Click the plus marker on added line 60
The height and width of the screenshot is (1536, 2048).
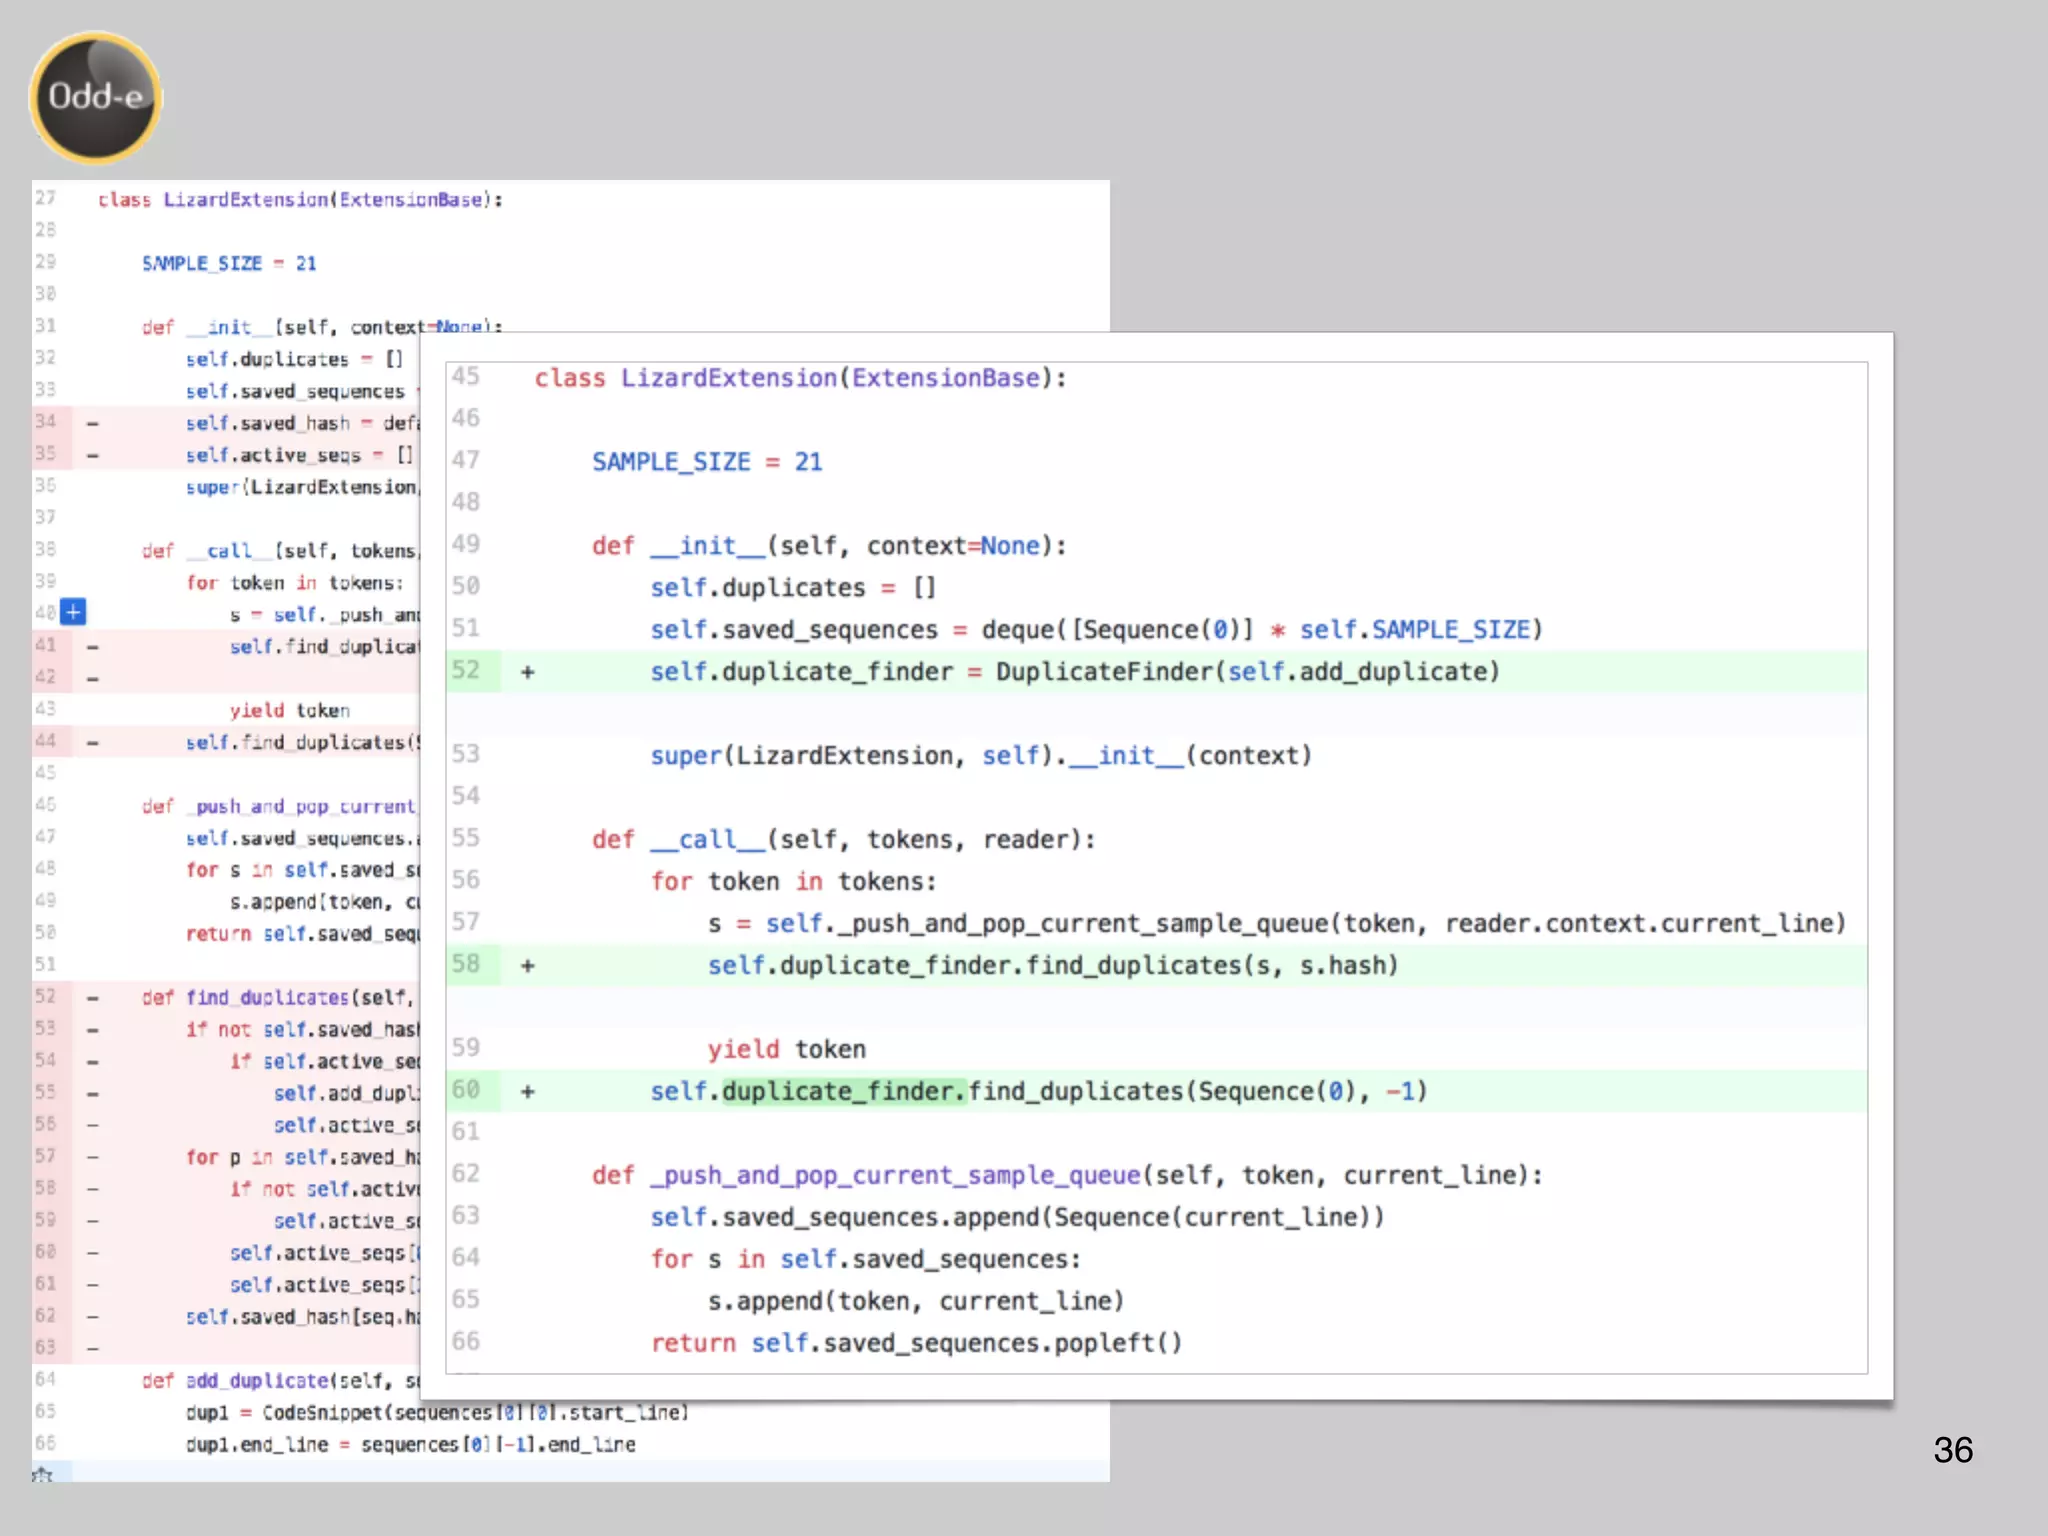(527, 1092)
